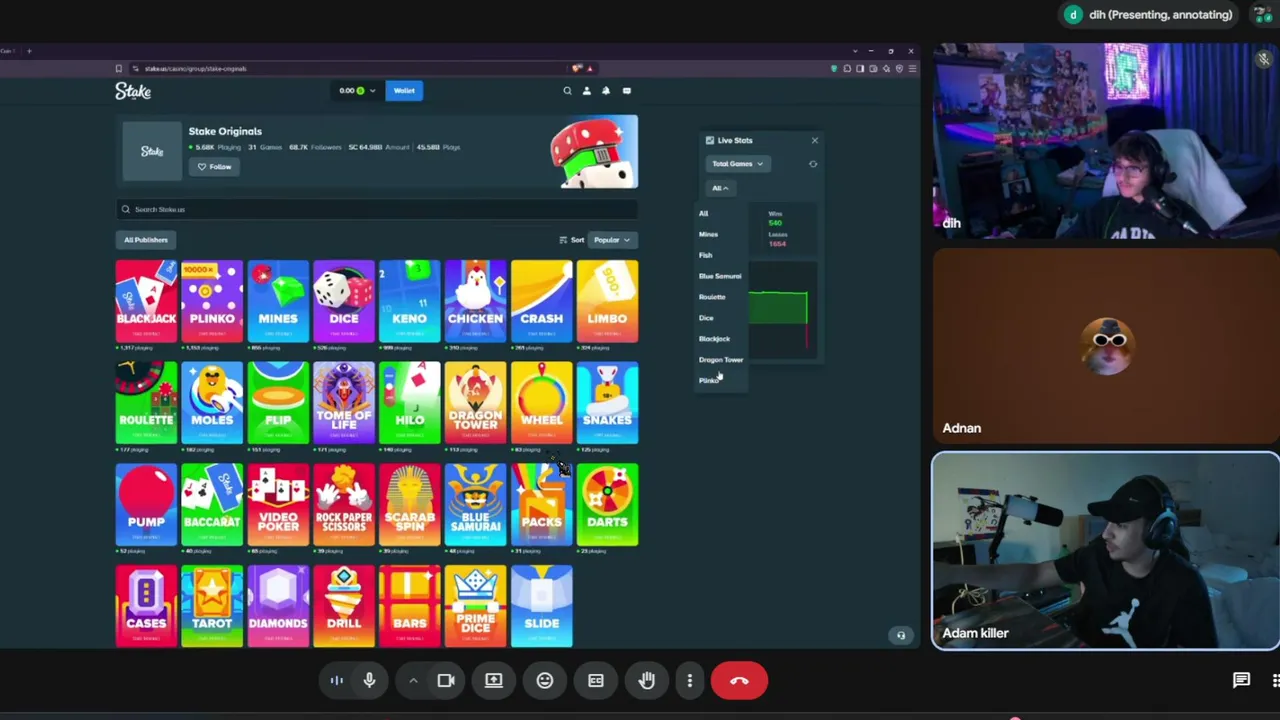Open the Crash game tile
Viewport: 1280px width, 720px height.
tap(542, 301)
